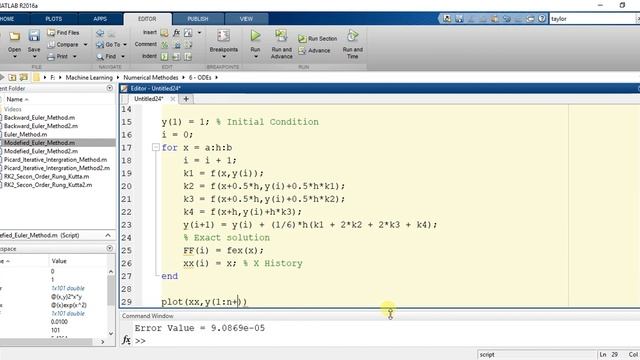The height and width of the screenshot is (360, 640).
Task: Add a new editor tab with plus
Action: click(x=186, y=99)
